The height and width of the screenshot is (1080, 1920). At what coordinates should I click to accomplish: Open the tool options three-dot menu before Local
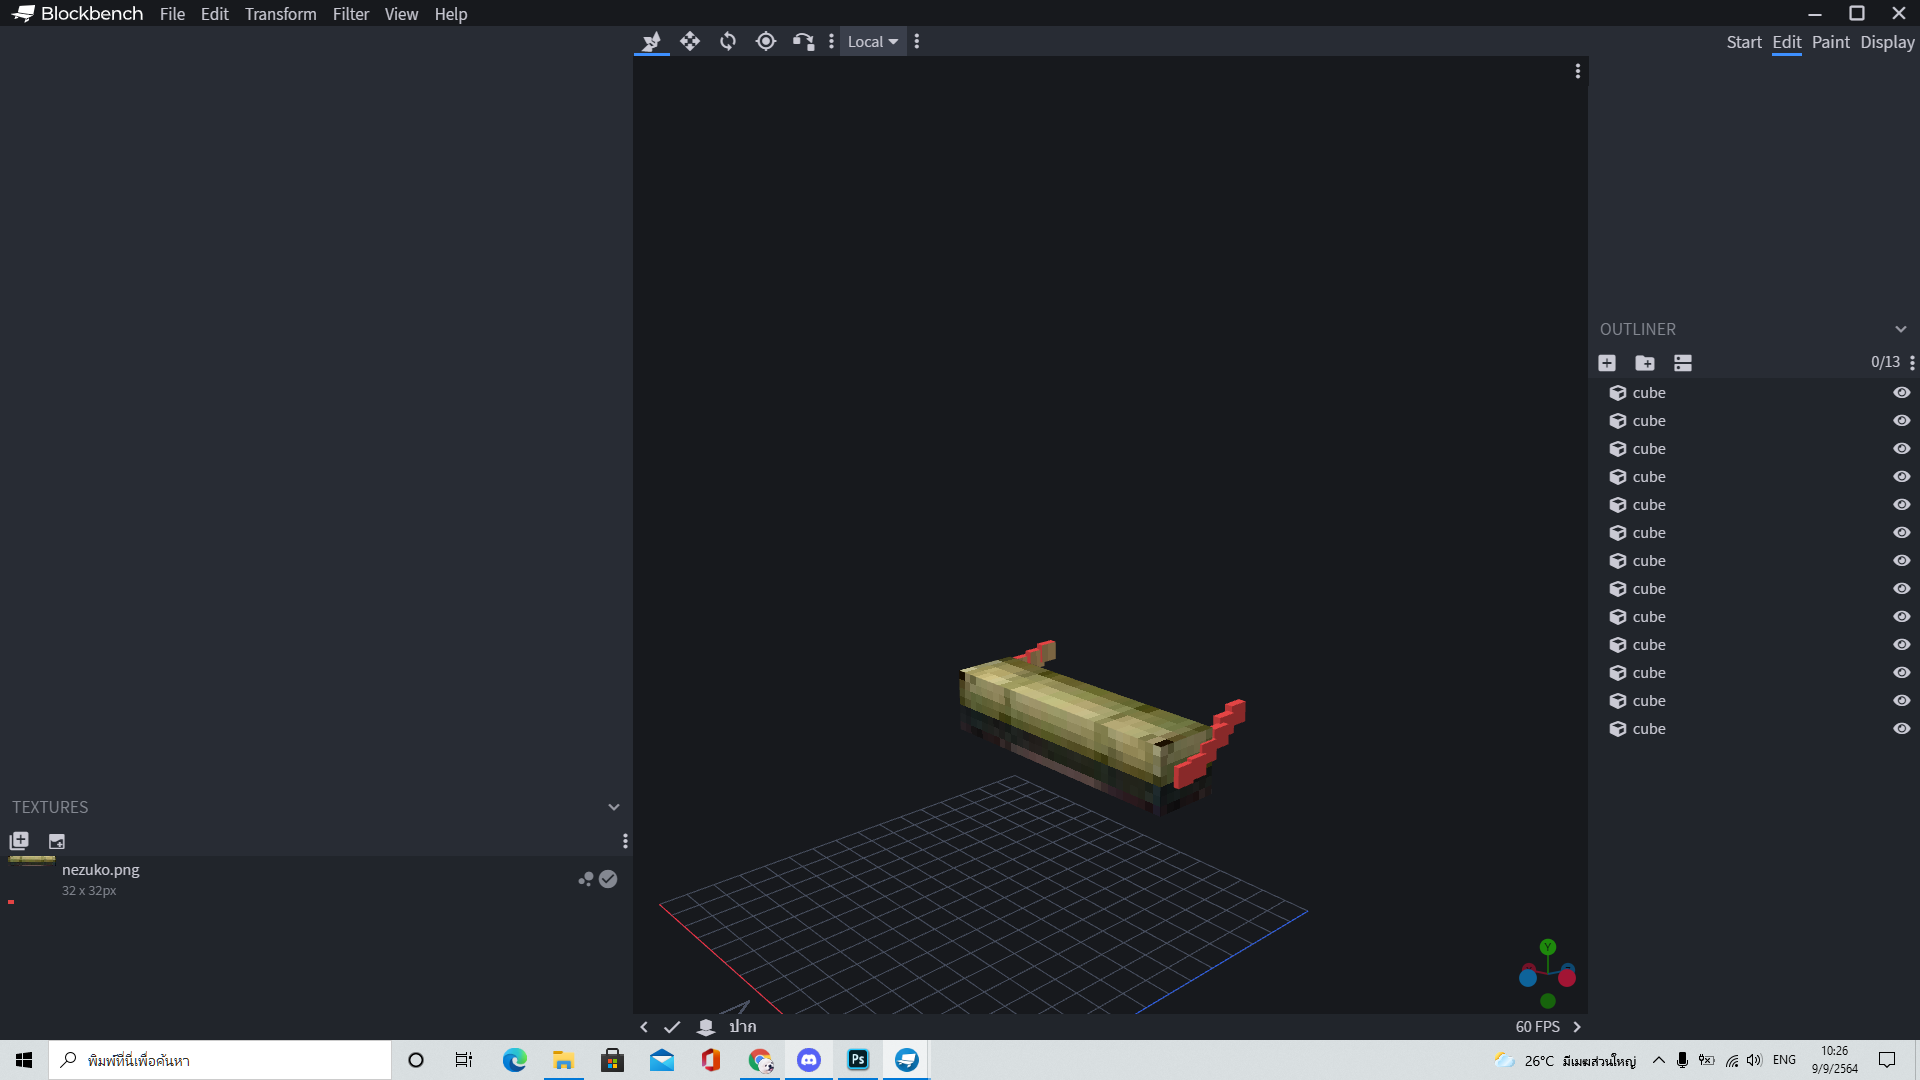pos(831,41)
